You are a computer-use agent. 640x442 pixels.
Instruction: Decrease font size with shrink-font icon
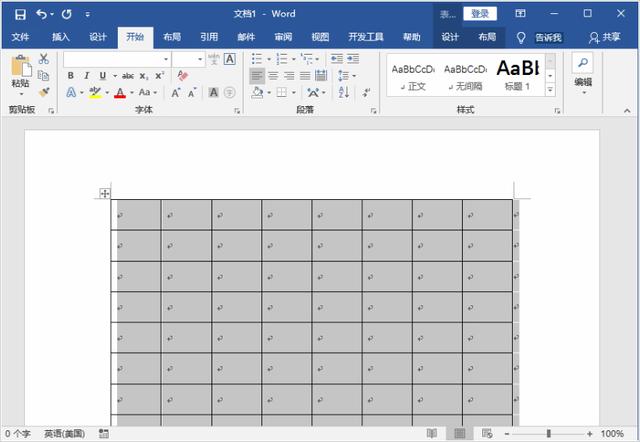(192, 93)
